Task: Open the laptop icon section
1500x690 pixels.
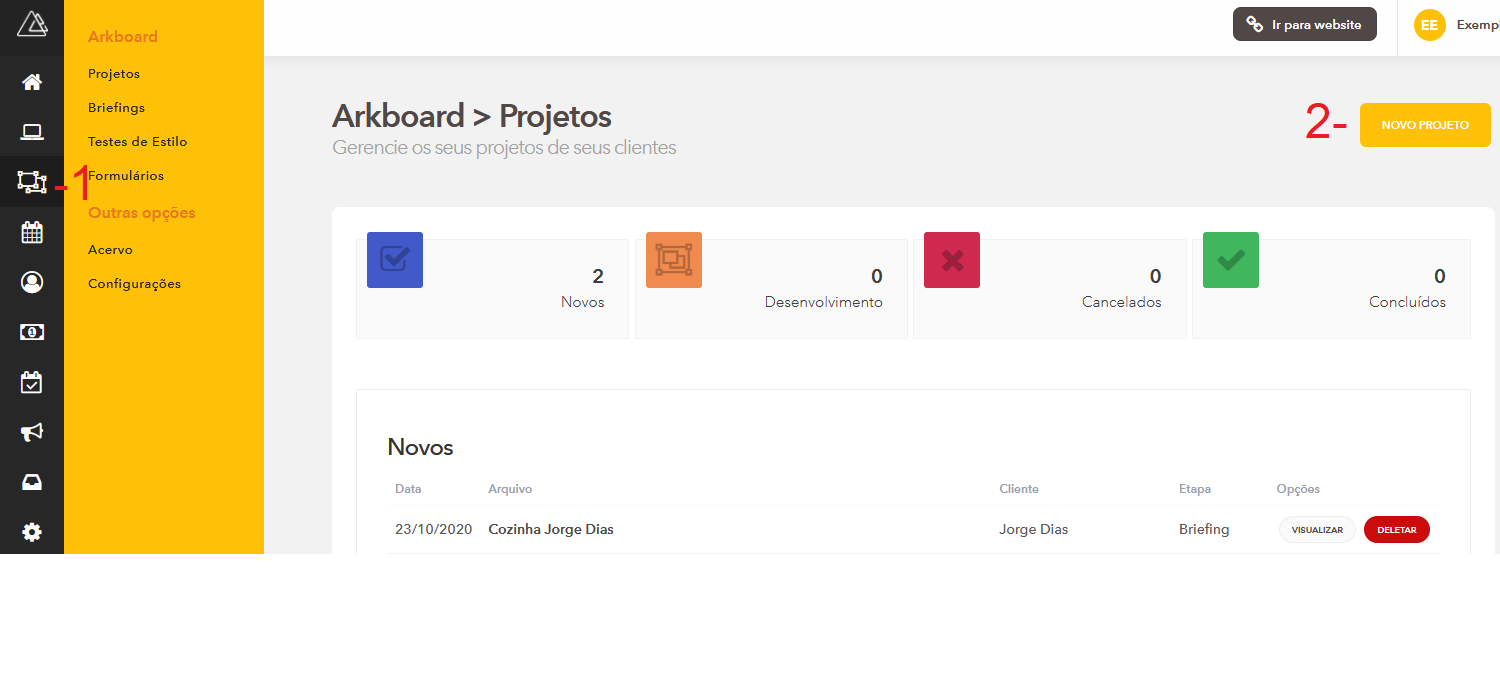Action: coord(32,132)
